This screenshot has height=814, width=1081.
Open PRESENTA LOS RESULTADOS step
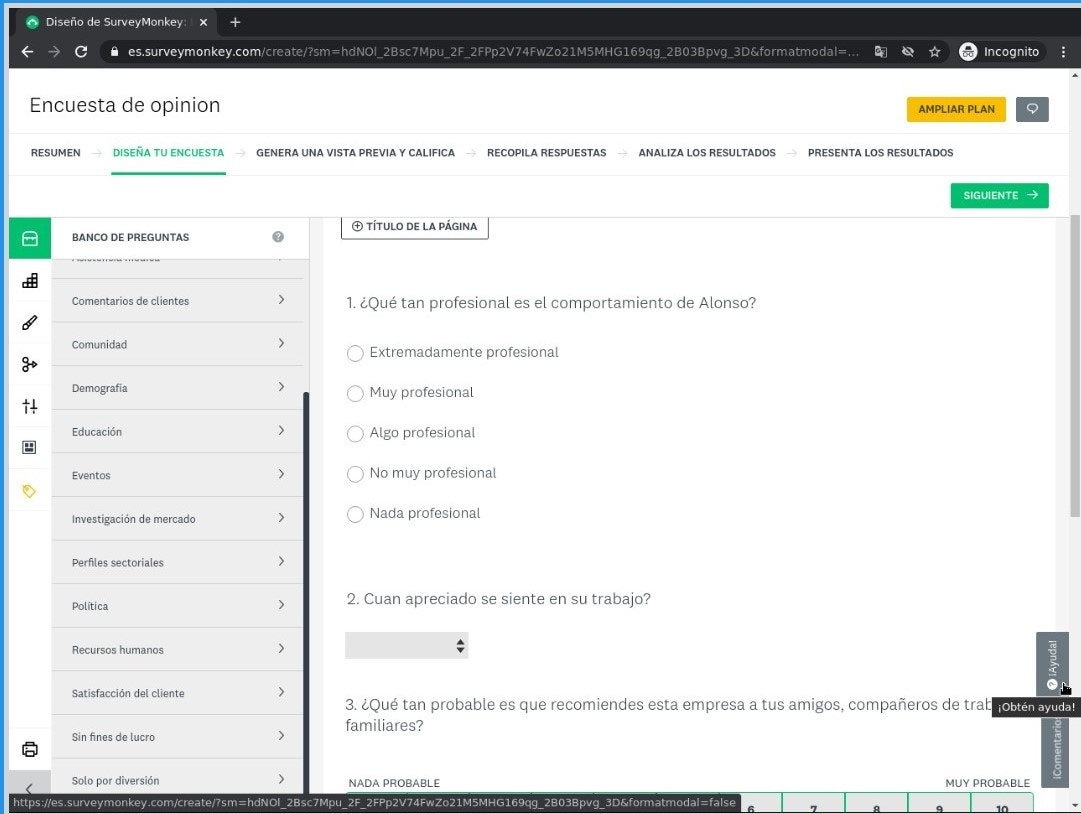(x=880, y=153)
